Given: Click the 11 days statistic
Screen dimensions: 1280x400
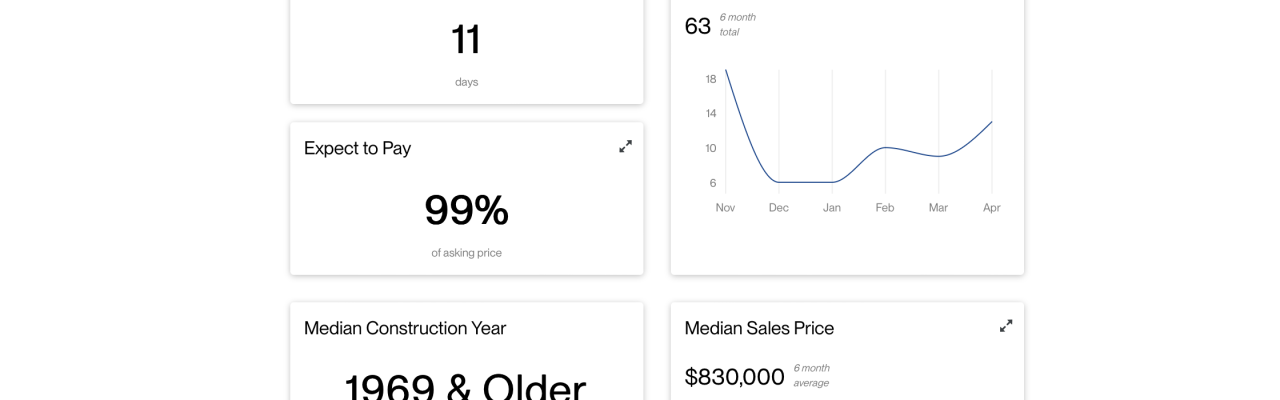Looking at the screenshot, I should click(x=467, y=40).
